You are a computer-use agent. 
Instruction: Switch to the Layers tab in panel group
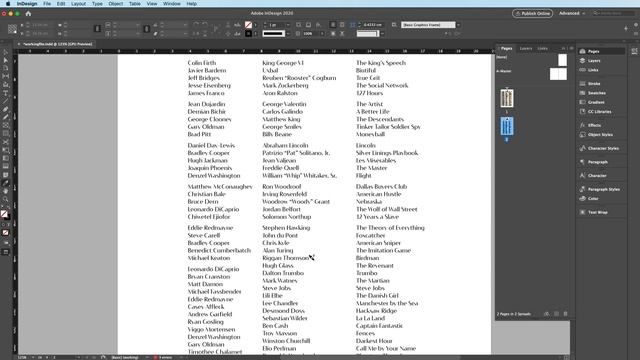(x=526, y=49)
